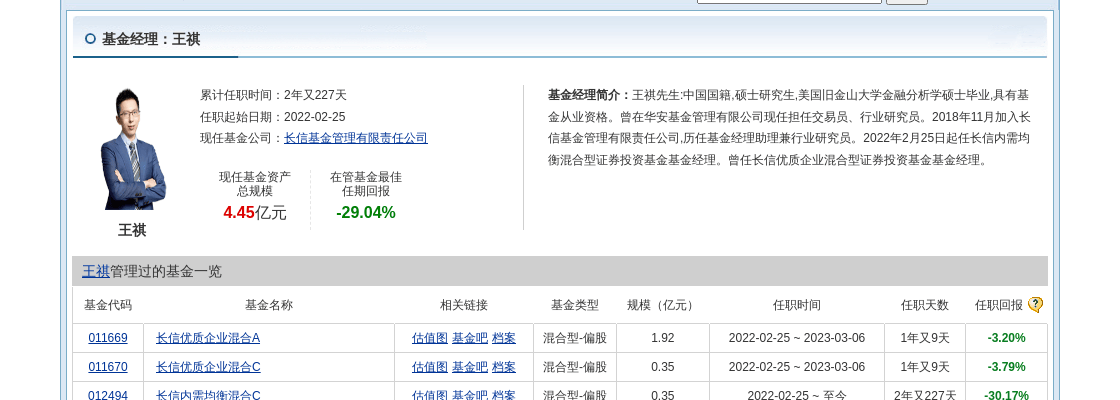Open 档案 for 长信优质企业混合A
Viewport: 1120px width, 400px height.
pyautogui.click(x=504, y=338)
